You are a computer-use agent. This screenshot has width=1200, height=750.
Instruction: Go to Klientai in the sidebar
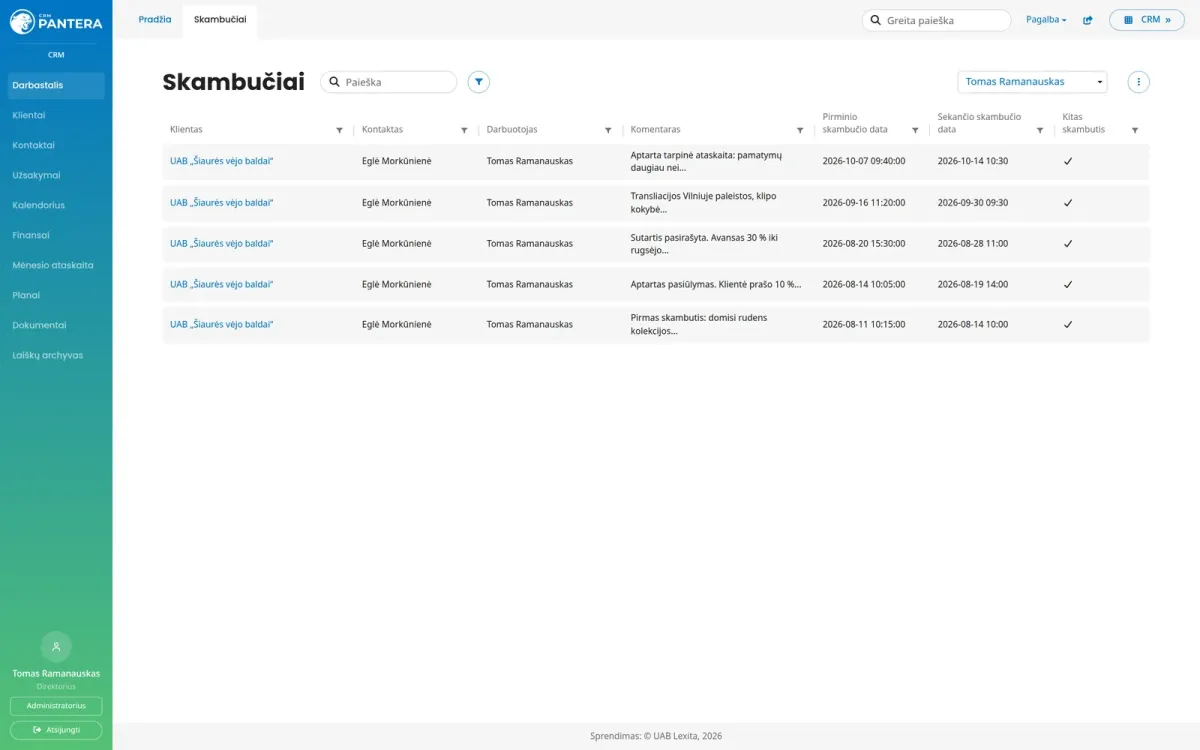[56, 115]
